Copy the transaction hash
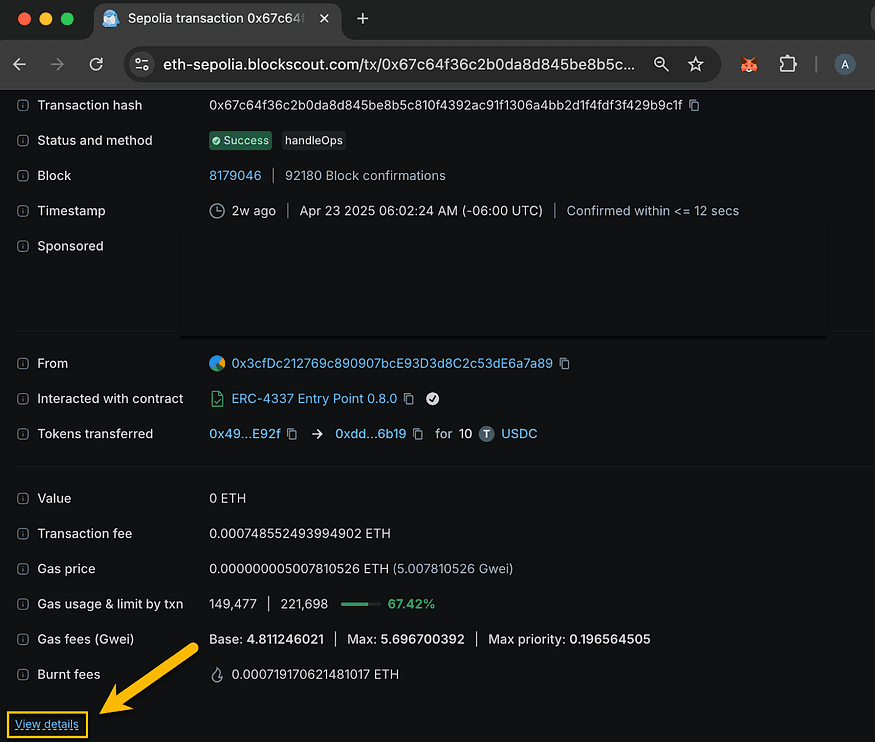The image size is (875, 742). [x=694, y=105]
